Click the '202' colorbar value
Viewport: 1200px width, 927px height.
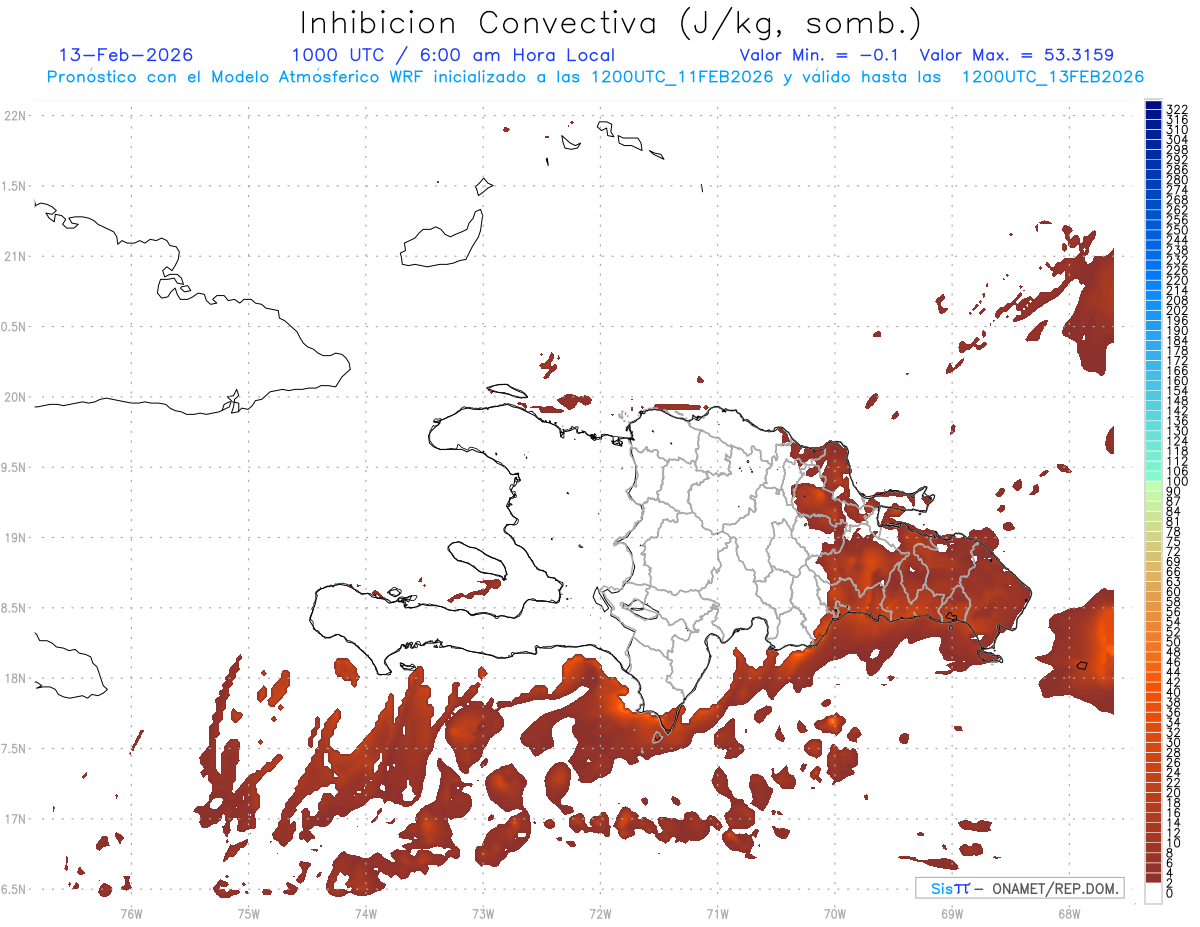(1176, 310)
